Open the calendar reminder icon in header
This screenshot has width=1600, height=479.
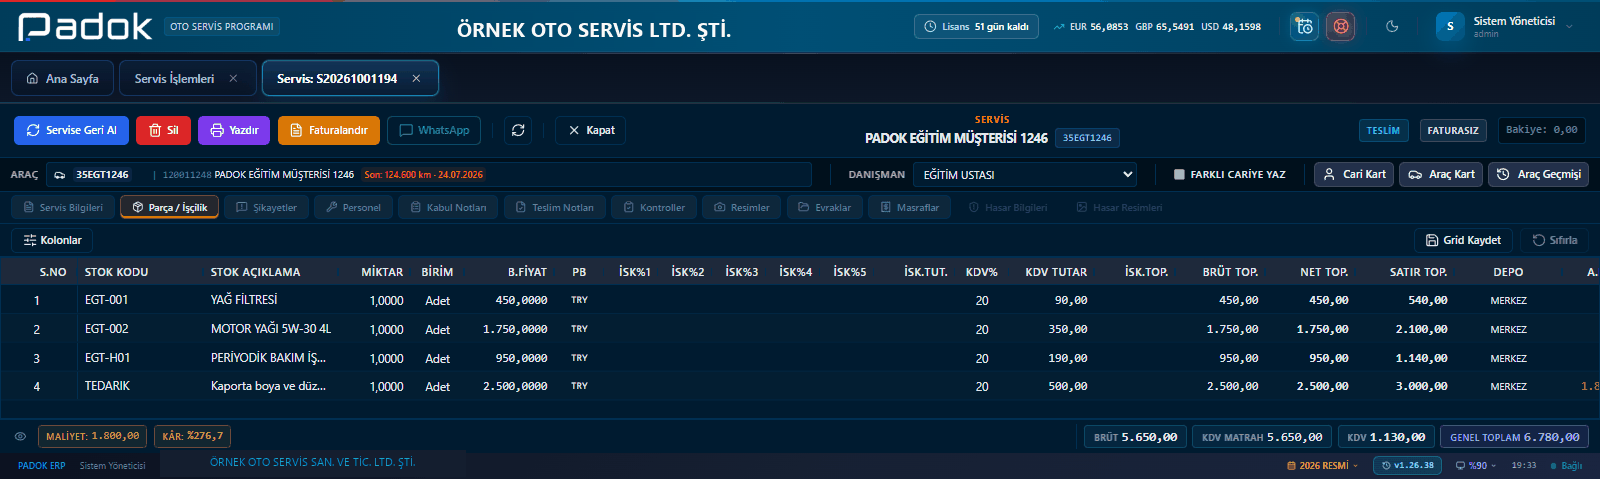point(1304,27)
